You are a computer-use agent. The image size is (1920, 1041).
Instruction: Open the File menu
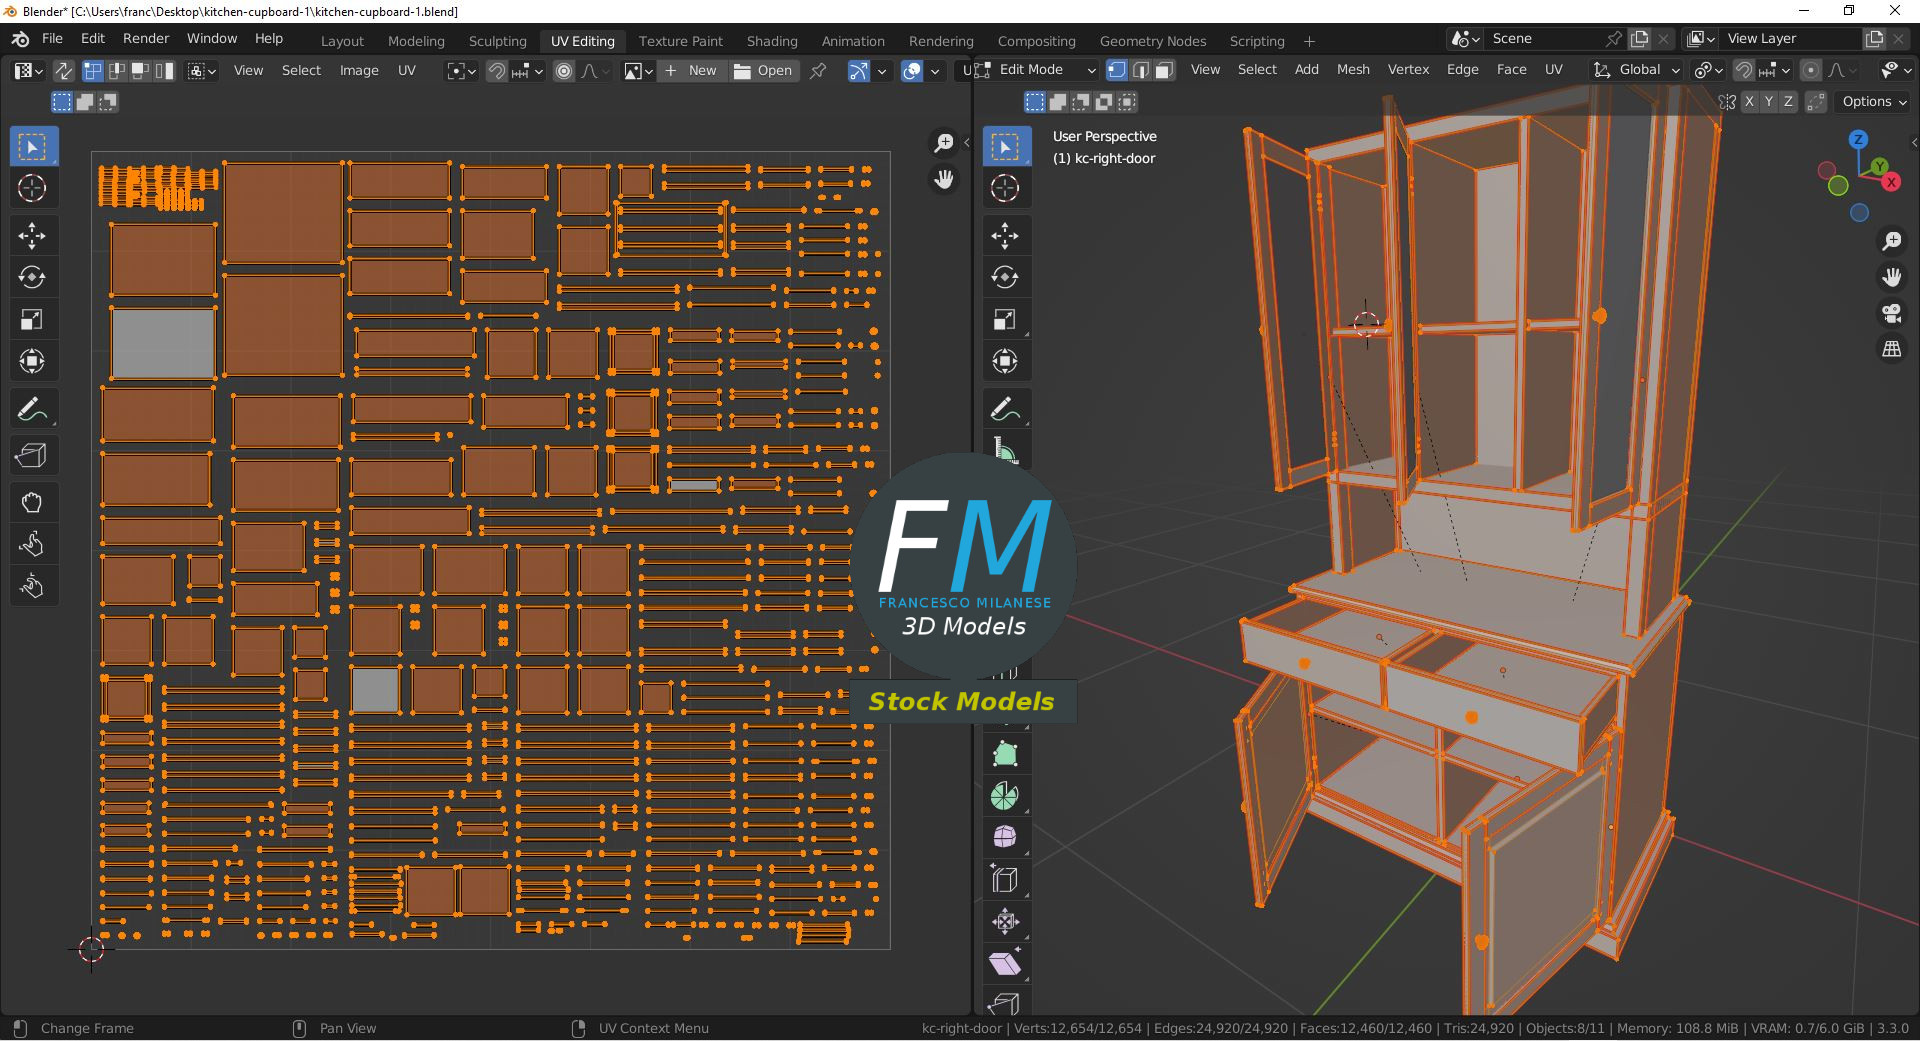point(52,38)
